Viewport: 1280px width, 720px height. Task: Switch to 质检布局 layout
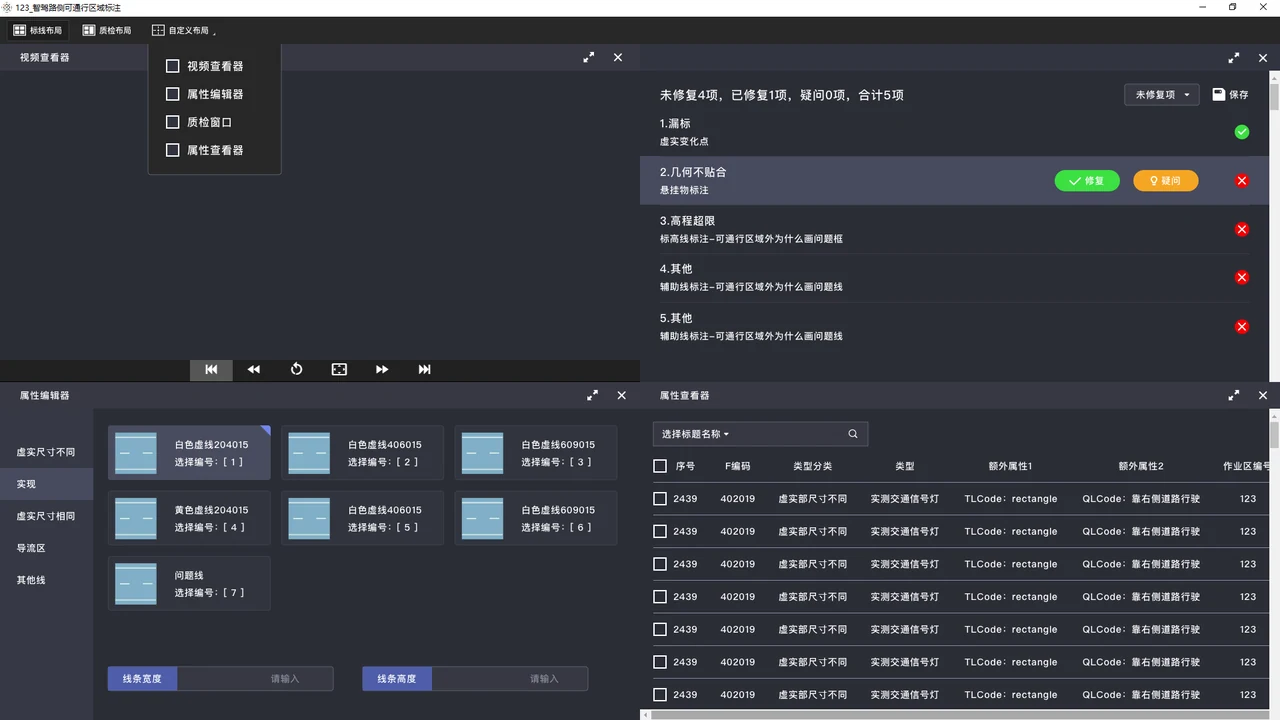click(x=107, y=31)
